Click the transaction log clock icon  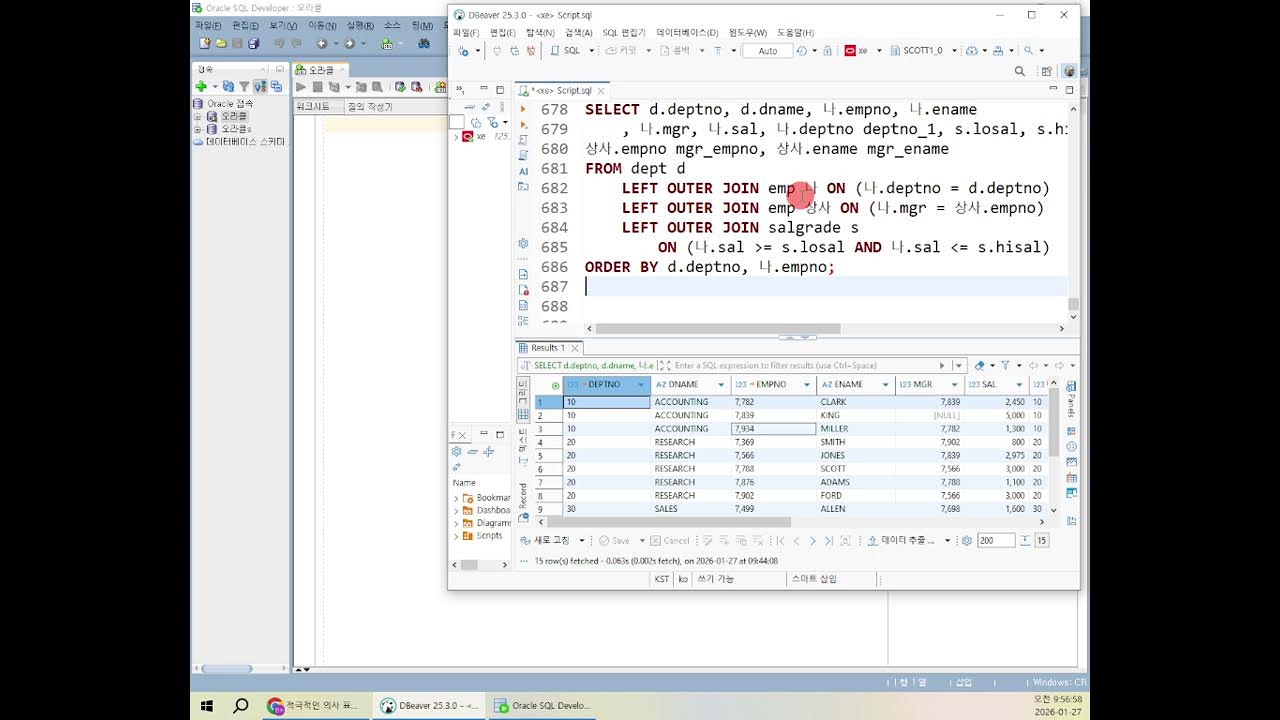point(801,50)
